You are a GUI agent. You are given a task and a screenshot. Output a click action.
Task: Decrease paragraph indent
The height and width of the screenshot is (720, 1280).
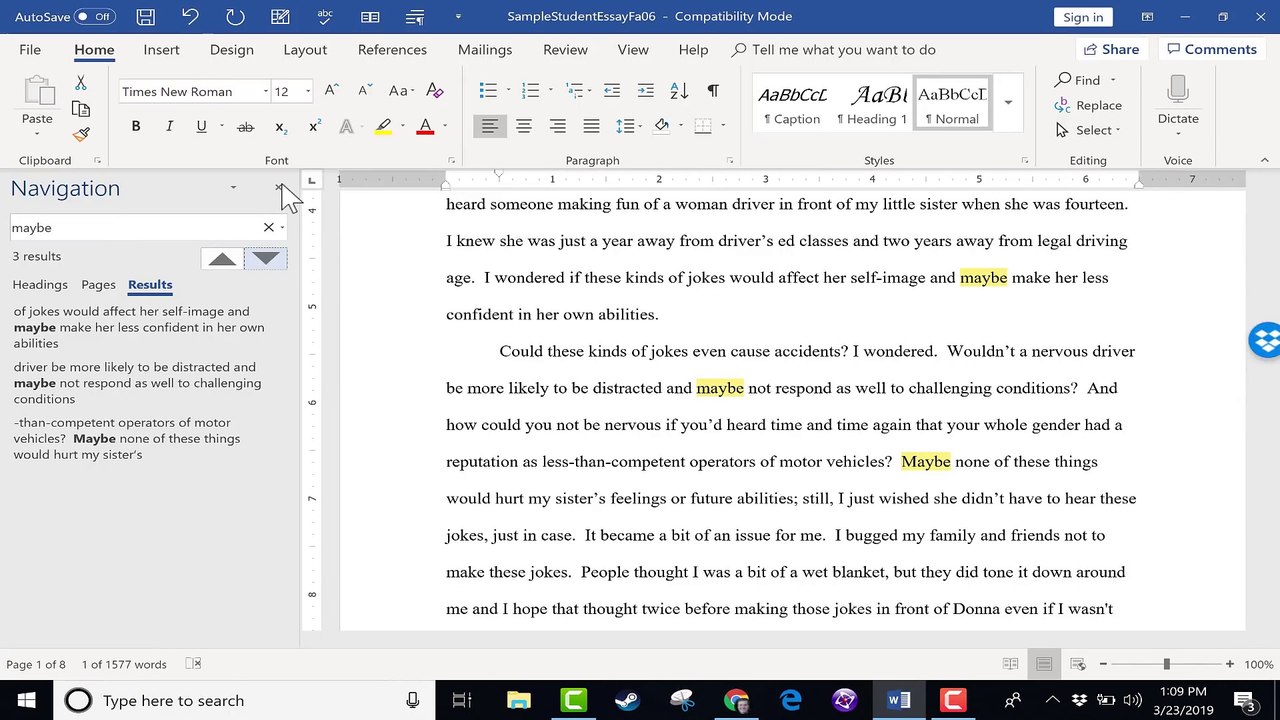coord(611,91)
